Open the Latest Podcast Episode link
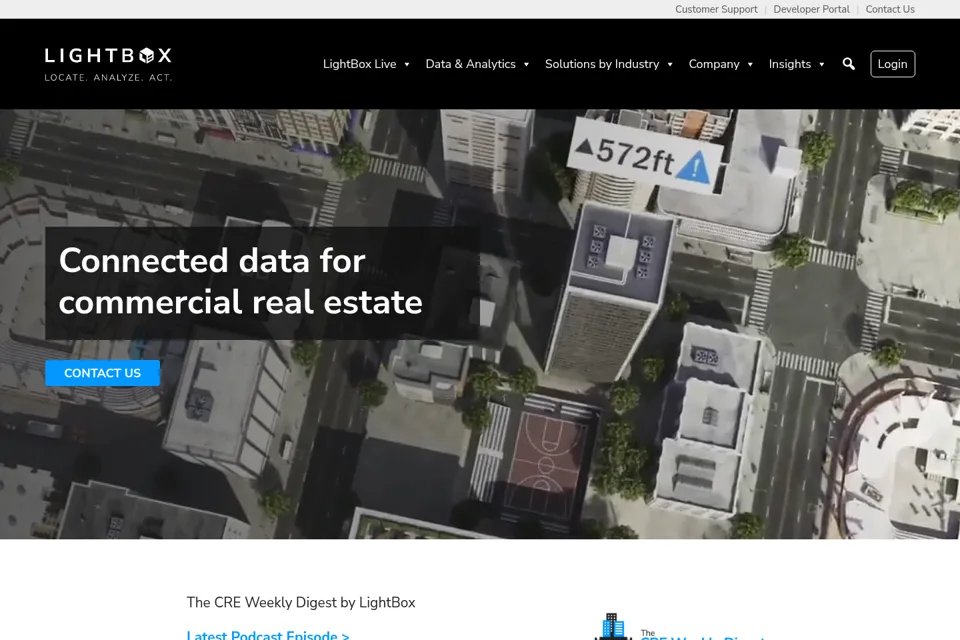960x640 pixels. (268, 635)
